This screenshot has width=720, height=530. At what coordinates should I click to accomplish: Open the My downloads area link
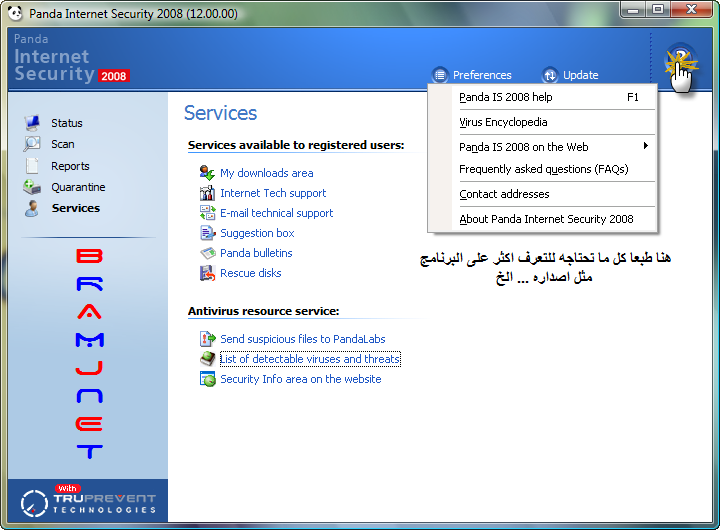tap(267, 173)
